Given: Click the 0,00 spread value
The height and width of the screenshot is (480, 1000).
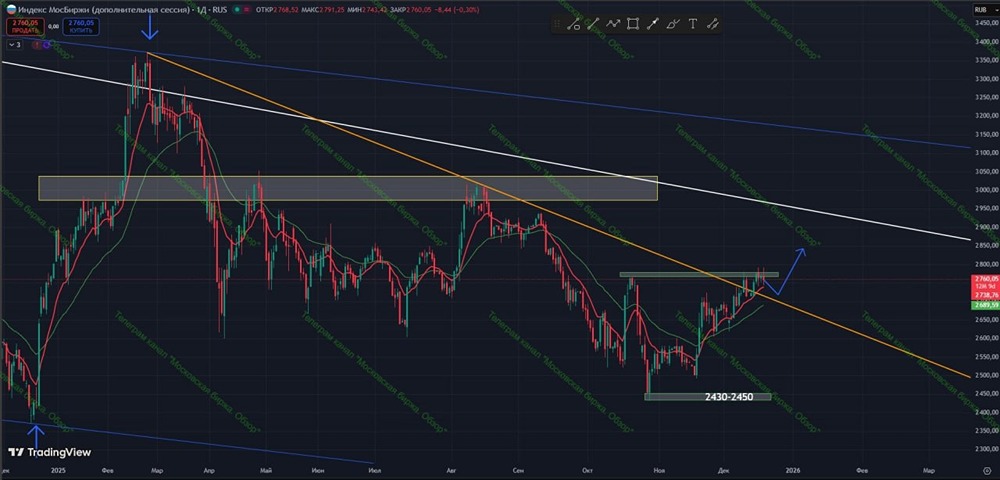Looking at the screenshot, I should pyautogui.click(x=54, y=27).
